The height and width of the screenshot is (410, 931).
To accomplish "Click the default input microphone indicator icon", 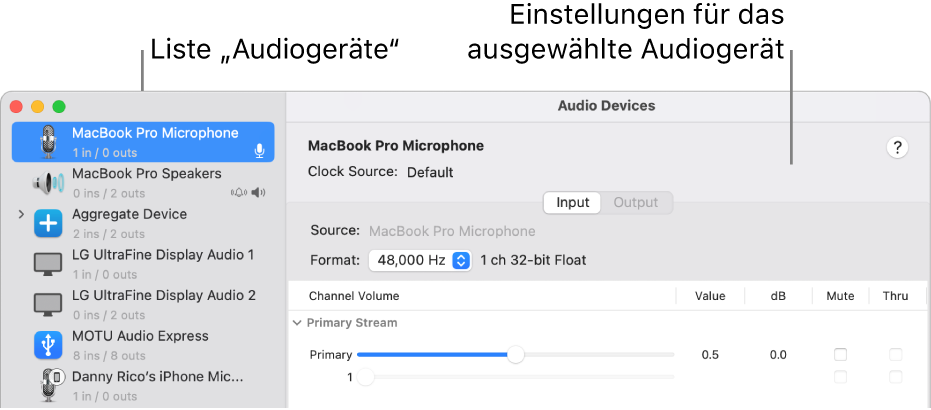I will pos(259,151).
